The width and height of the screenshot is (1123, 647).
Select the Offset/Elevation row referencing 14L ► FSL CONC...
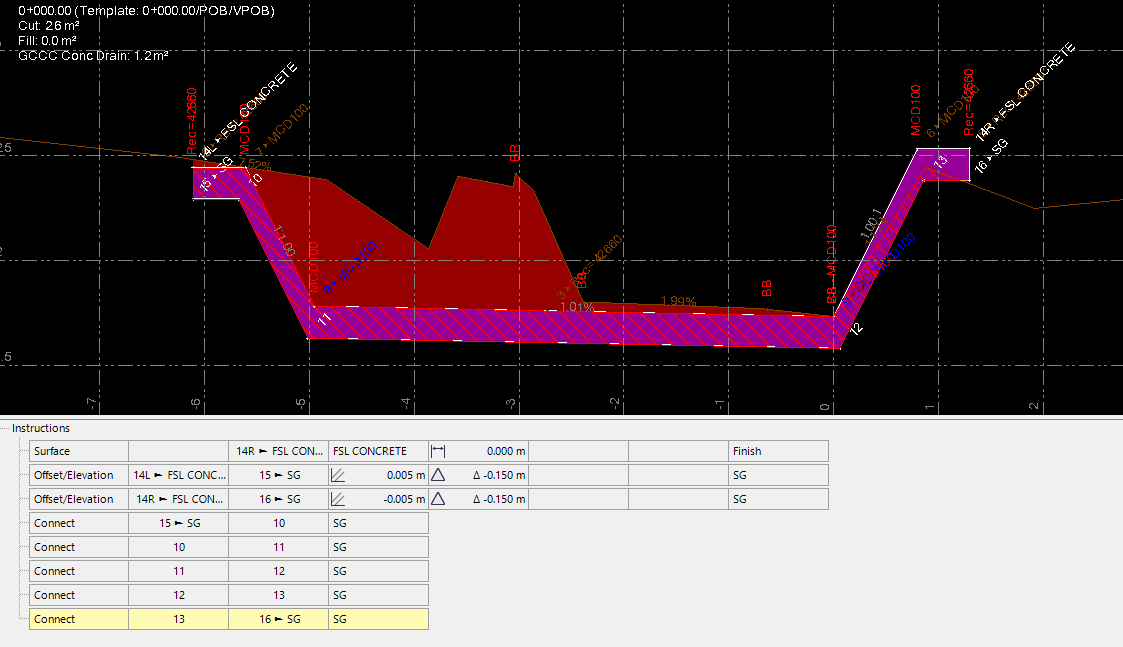tap(79, 475)
